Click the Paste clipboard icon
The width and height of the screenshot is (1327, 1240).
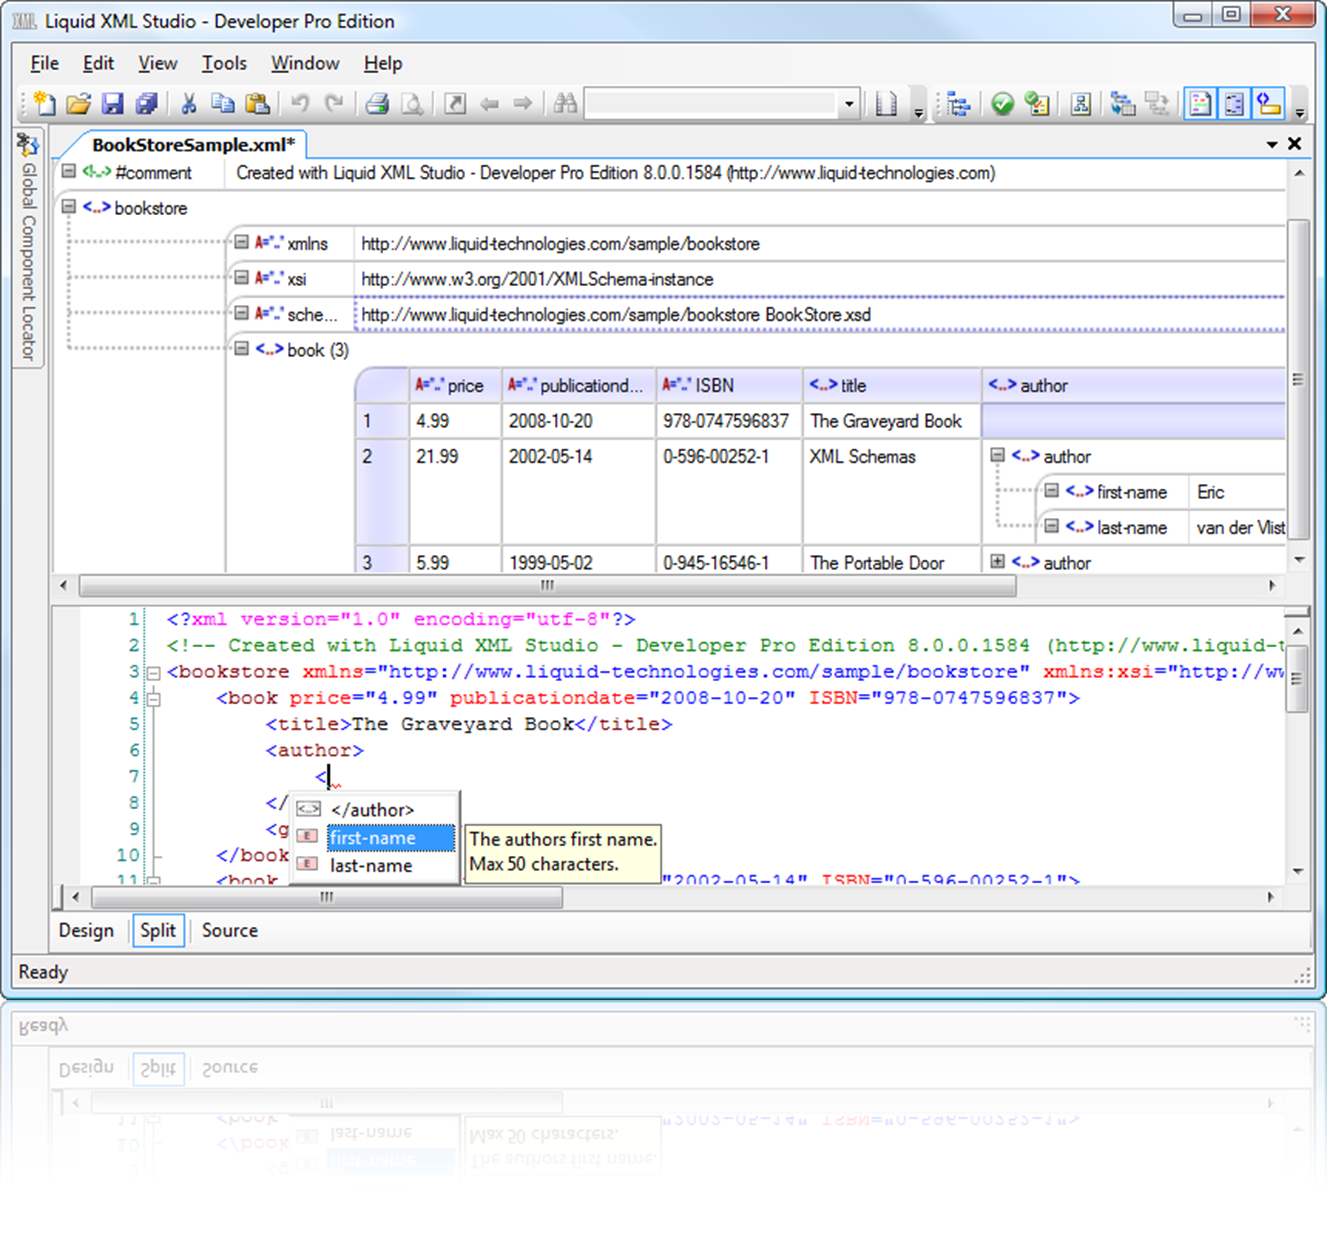coord(257,103)
